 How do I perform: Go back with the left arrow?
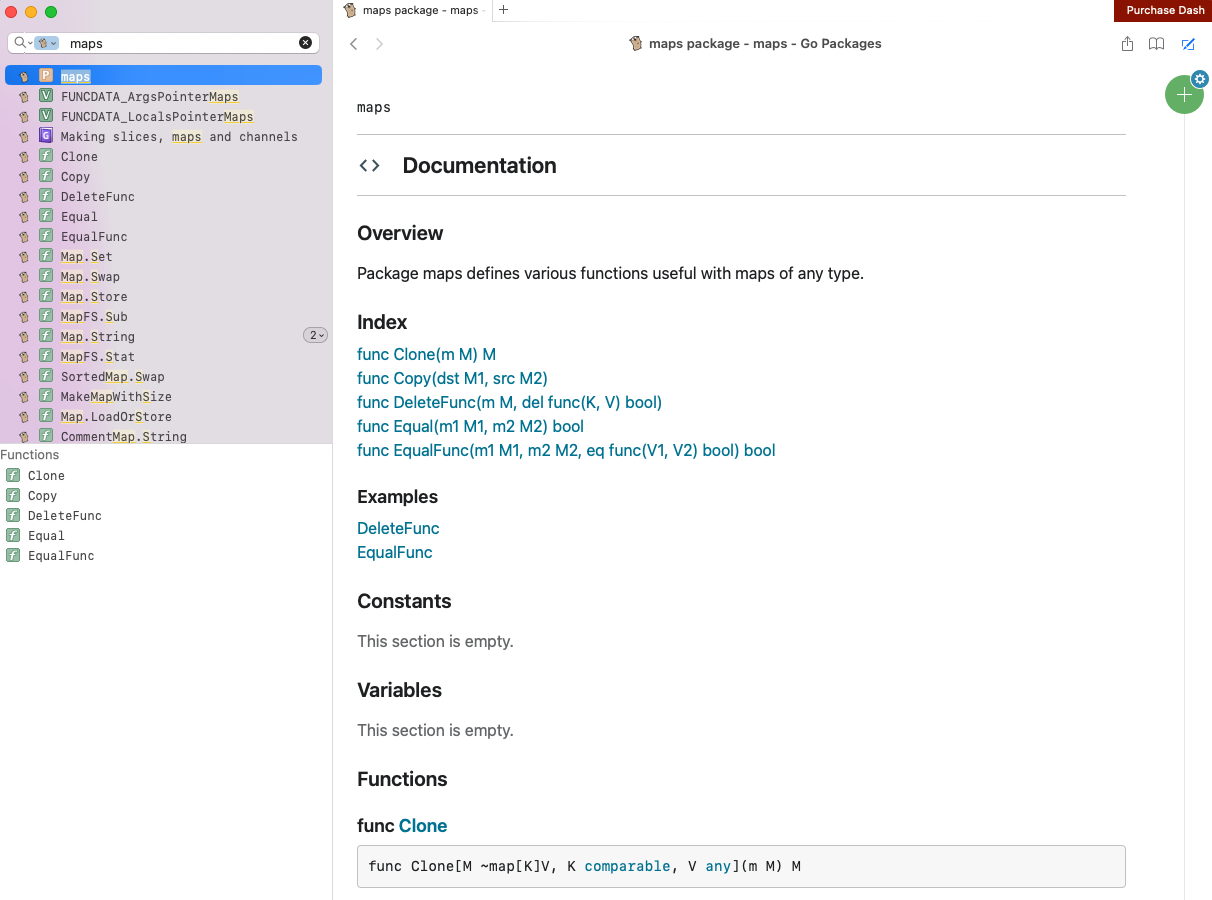(354, 44)
